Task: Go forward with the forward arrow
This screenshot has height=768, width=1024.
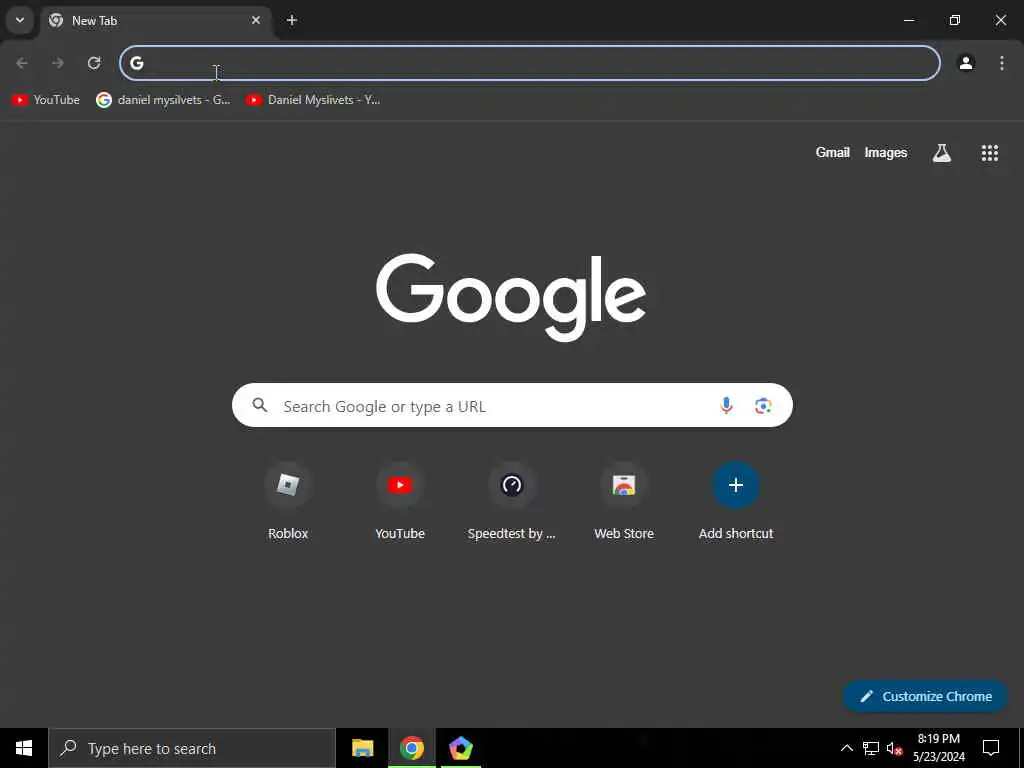Action: tap(58, 63)
